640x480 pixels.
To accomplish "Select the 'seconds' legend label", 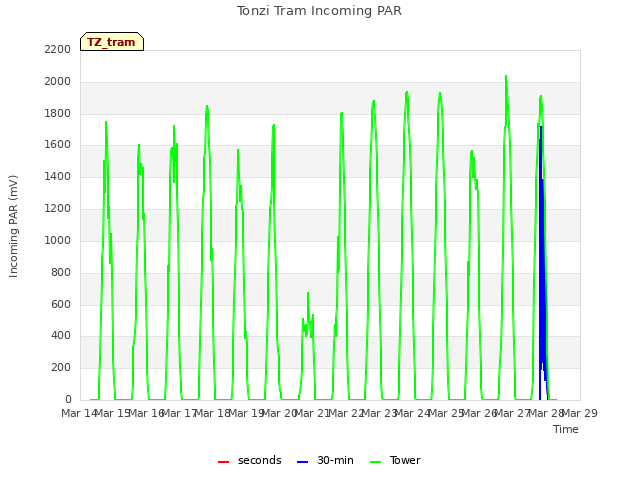I will pyautogui.click(x=260, y=460).
